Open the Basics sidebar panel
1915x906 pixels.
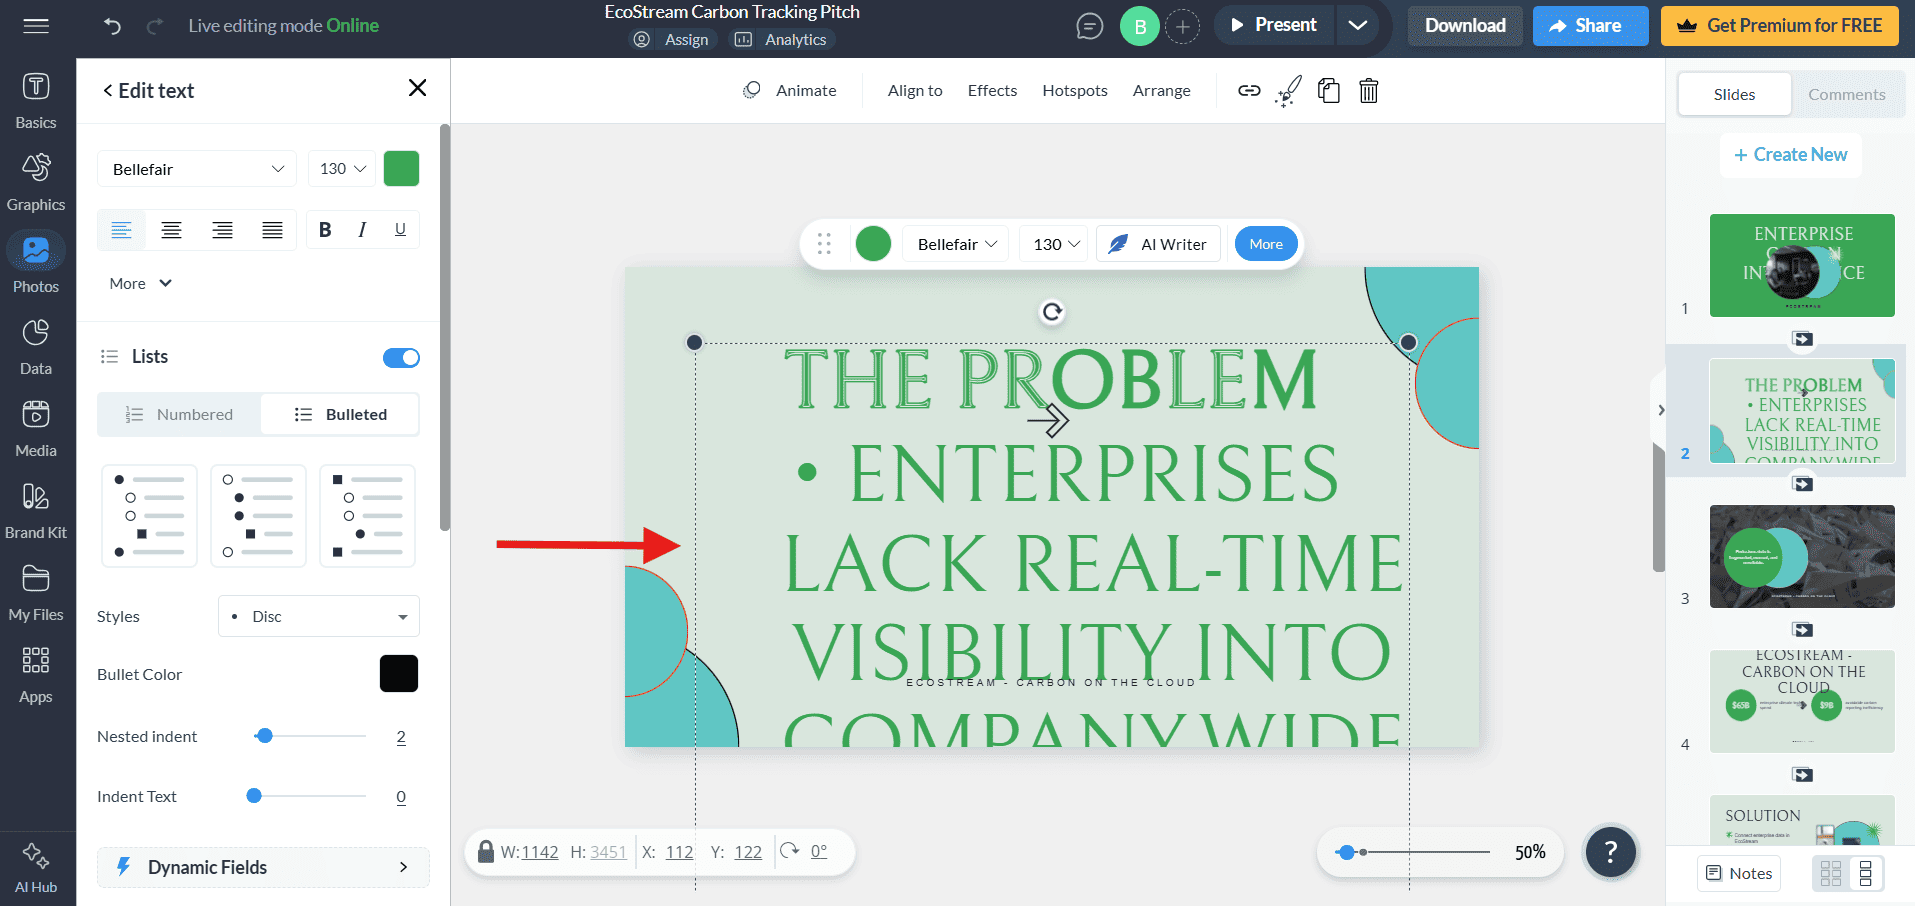pos(36,100)
